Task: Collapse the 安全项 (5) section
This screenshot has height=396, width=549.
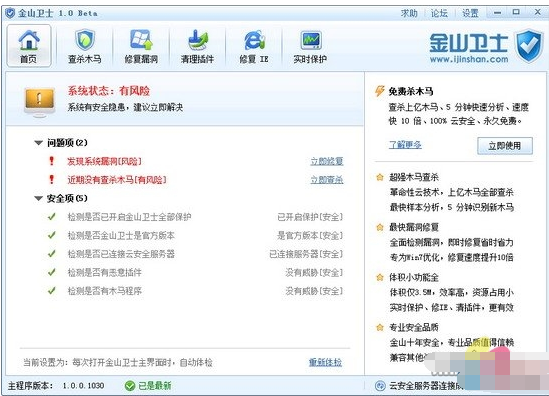Action: (38, 198)
